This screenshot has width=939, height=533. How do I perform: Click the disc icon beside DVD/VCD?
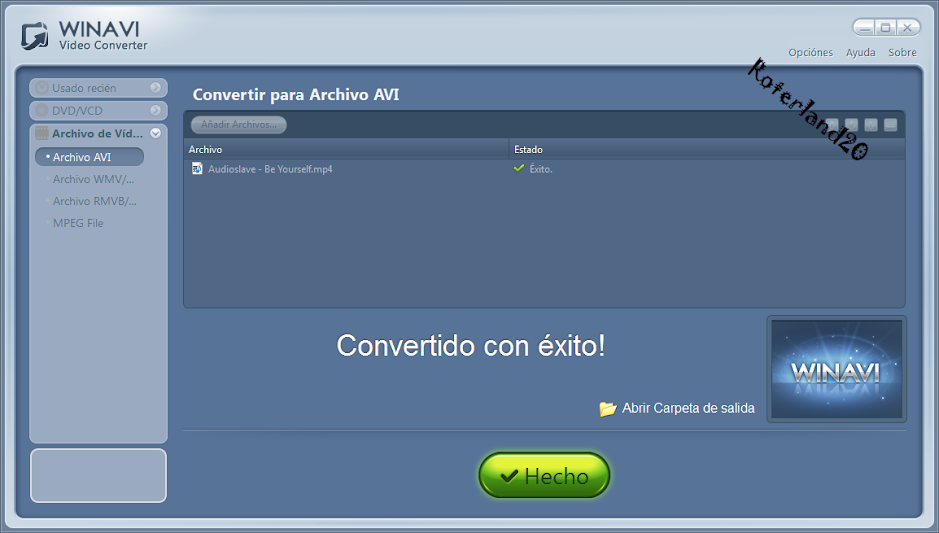41,111
